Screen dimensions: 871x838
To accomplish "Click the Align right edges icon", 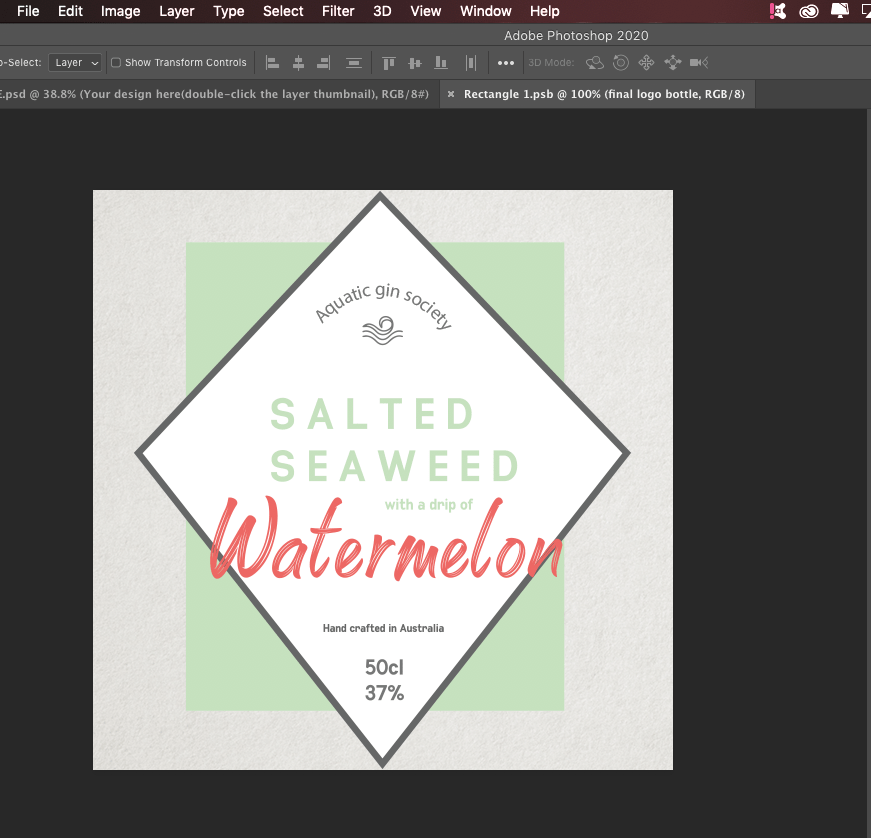I will coord(323,62).
